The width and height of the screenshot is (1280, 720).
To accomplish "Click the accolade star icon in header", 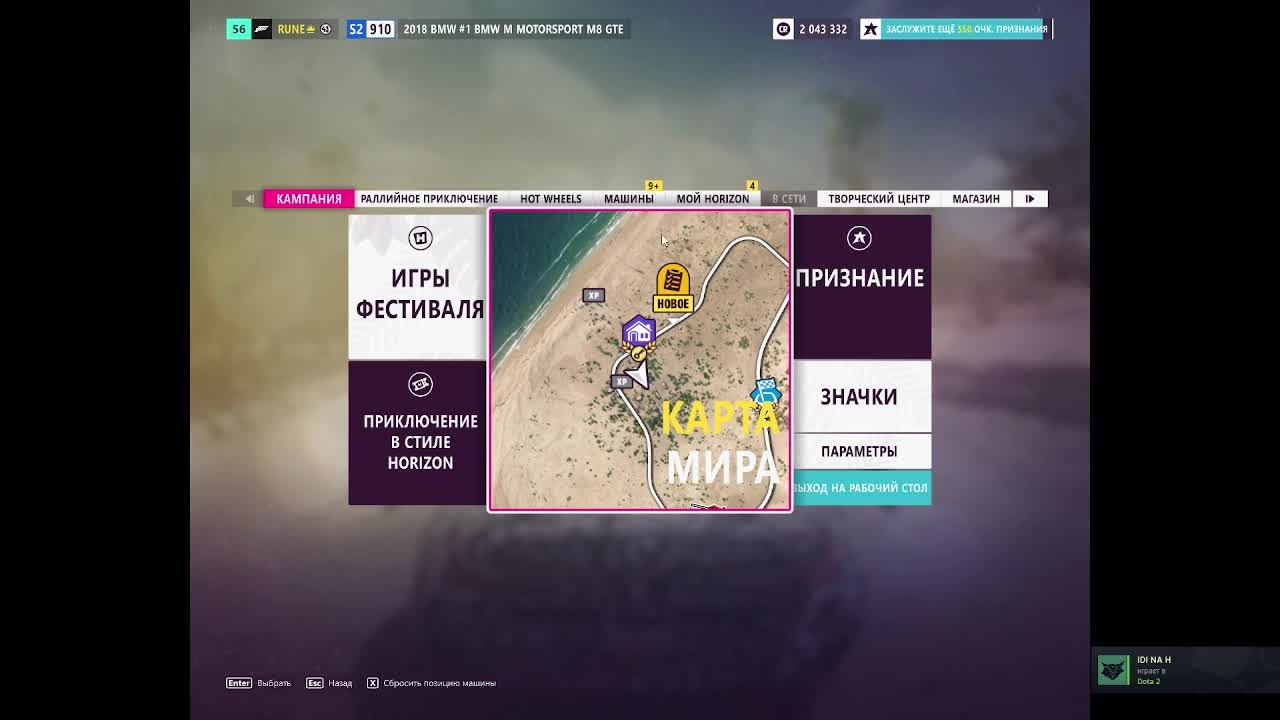I will 870,29.
